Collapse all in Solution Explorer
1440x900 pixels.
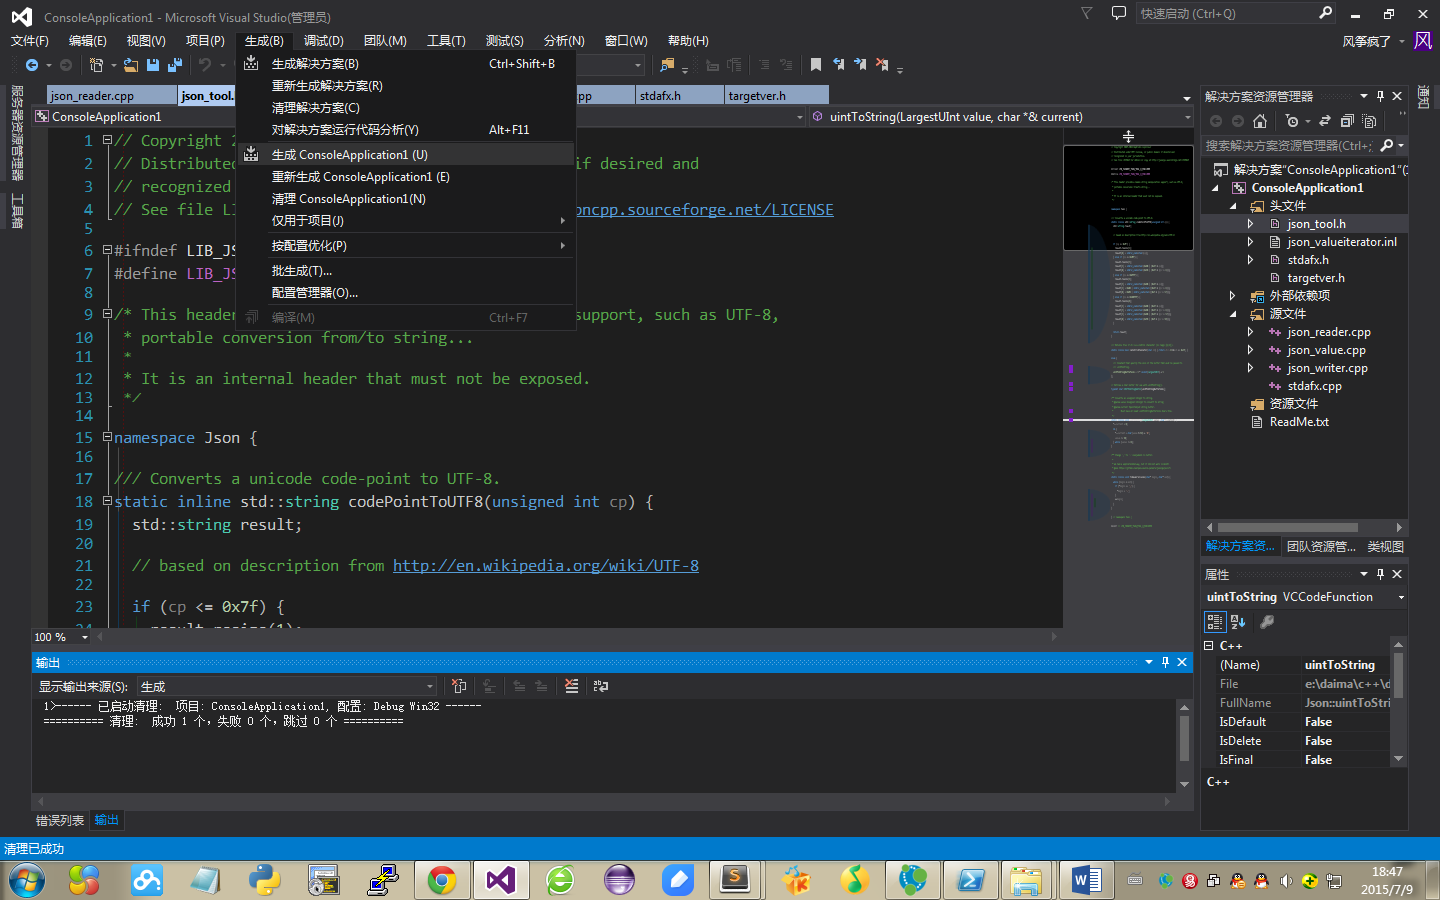pyautogui.click(x=1347, y=121)
